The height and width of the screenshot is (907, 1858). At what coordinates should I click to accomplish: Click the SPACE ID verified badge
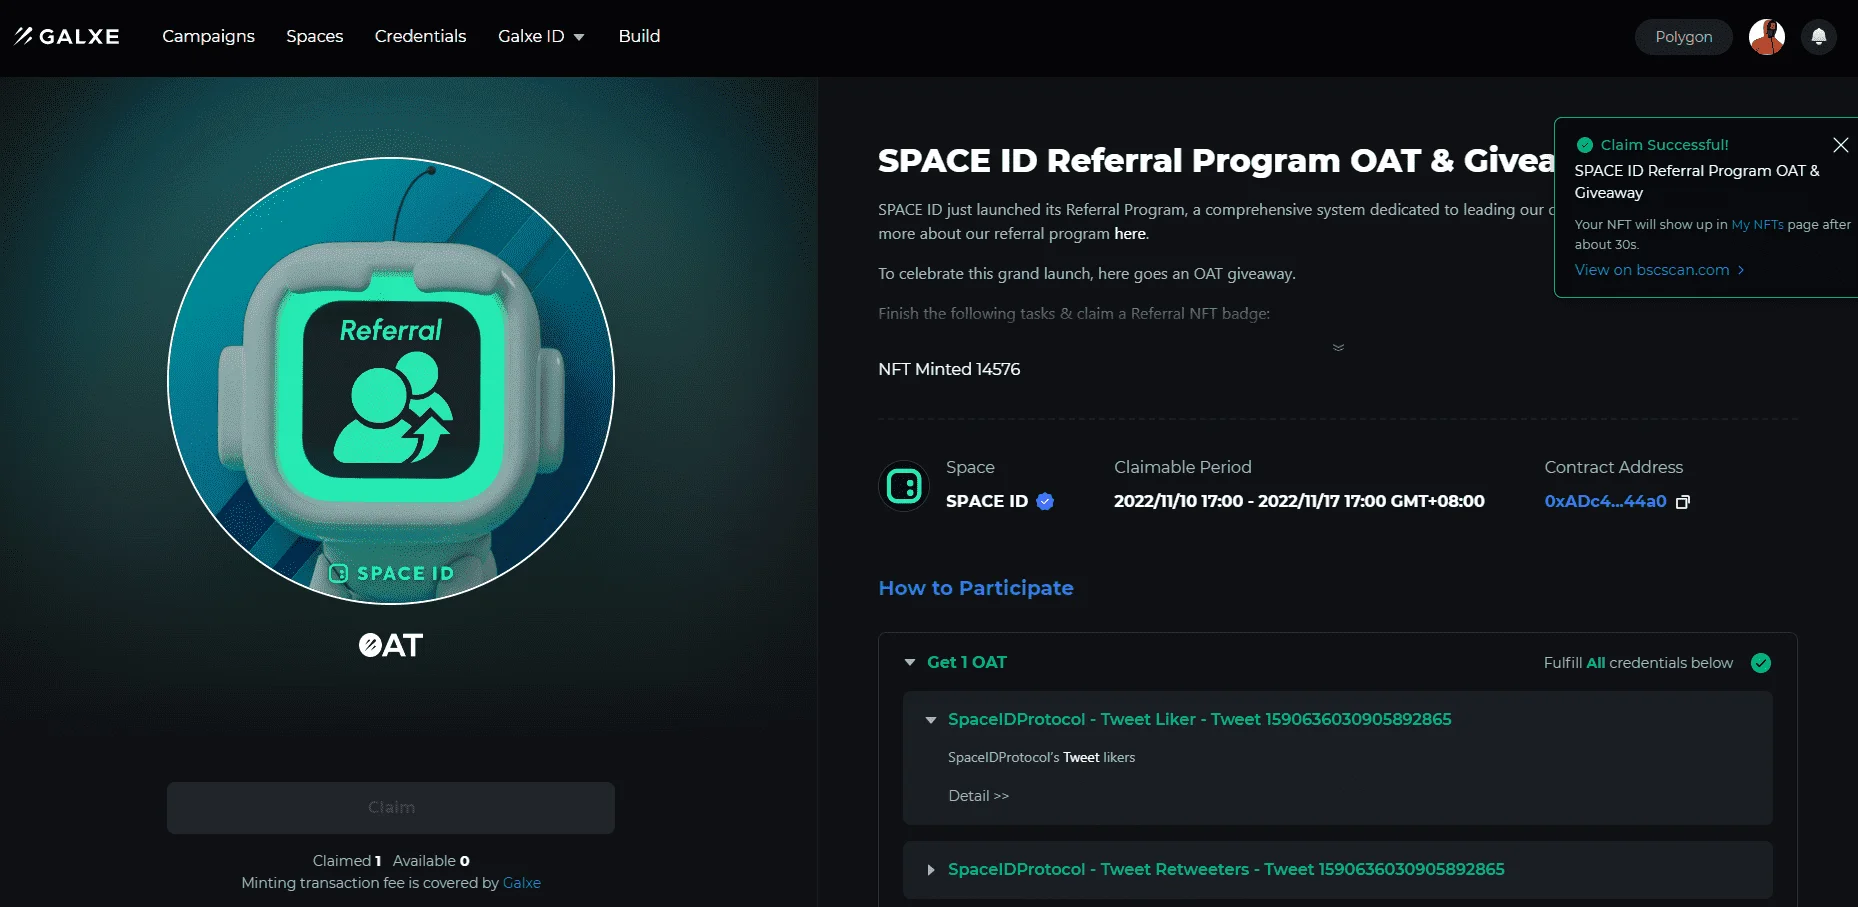(x=1045, y=502)
